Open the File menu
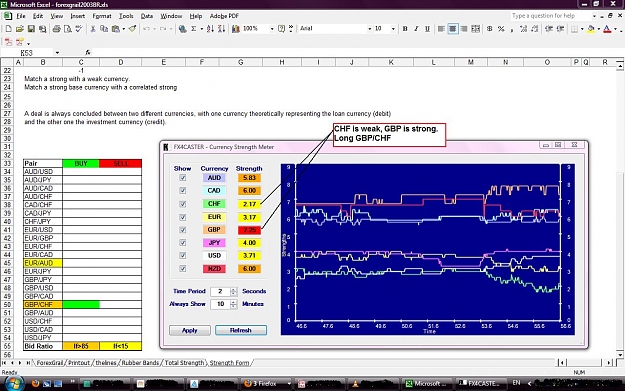The height and width of the screenshot is (391, 625). click(x=21, y=16)
